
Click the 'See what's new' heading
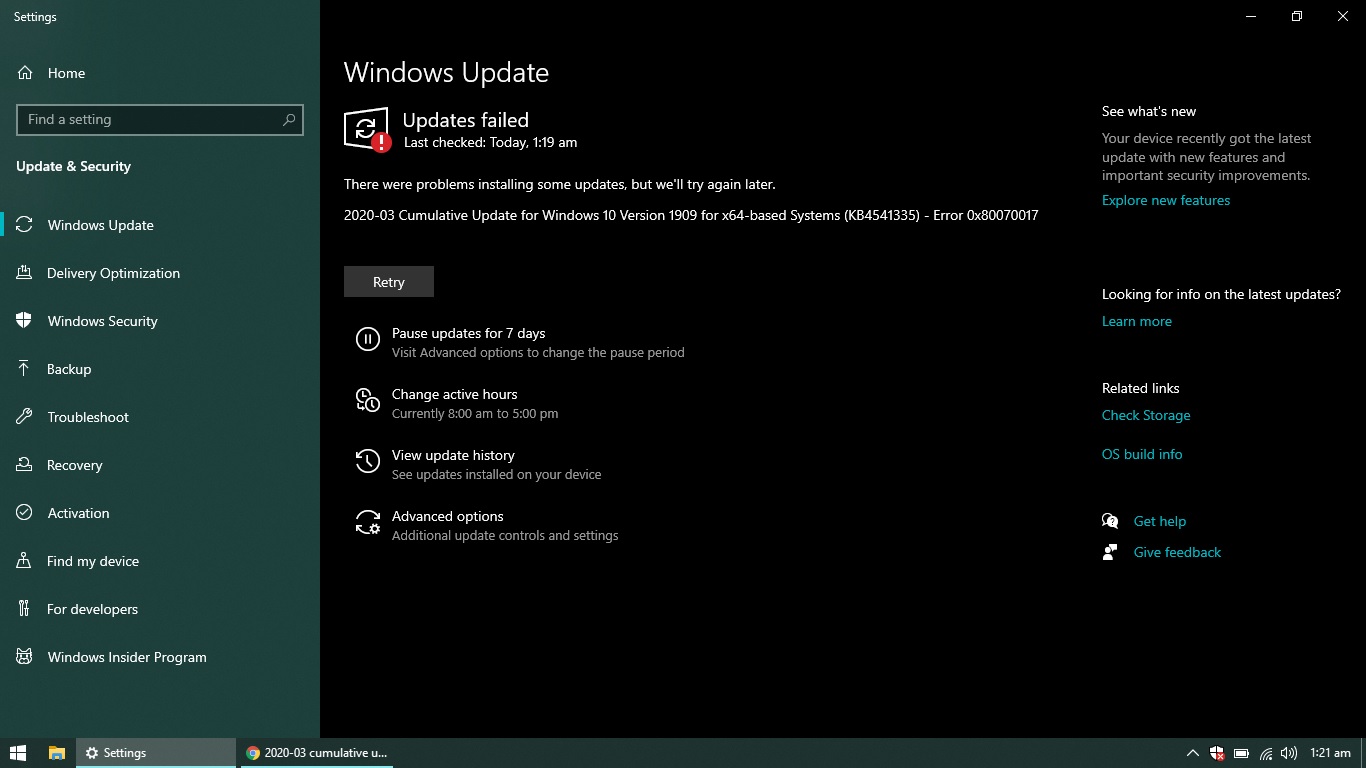[1149, 111]
